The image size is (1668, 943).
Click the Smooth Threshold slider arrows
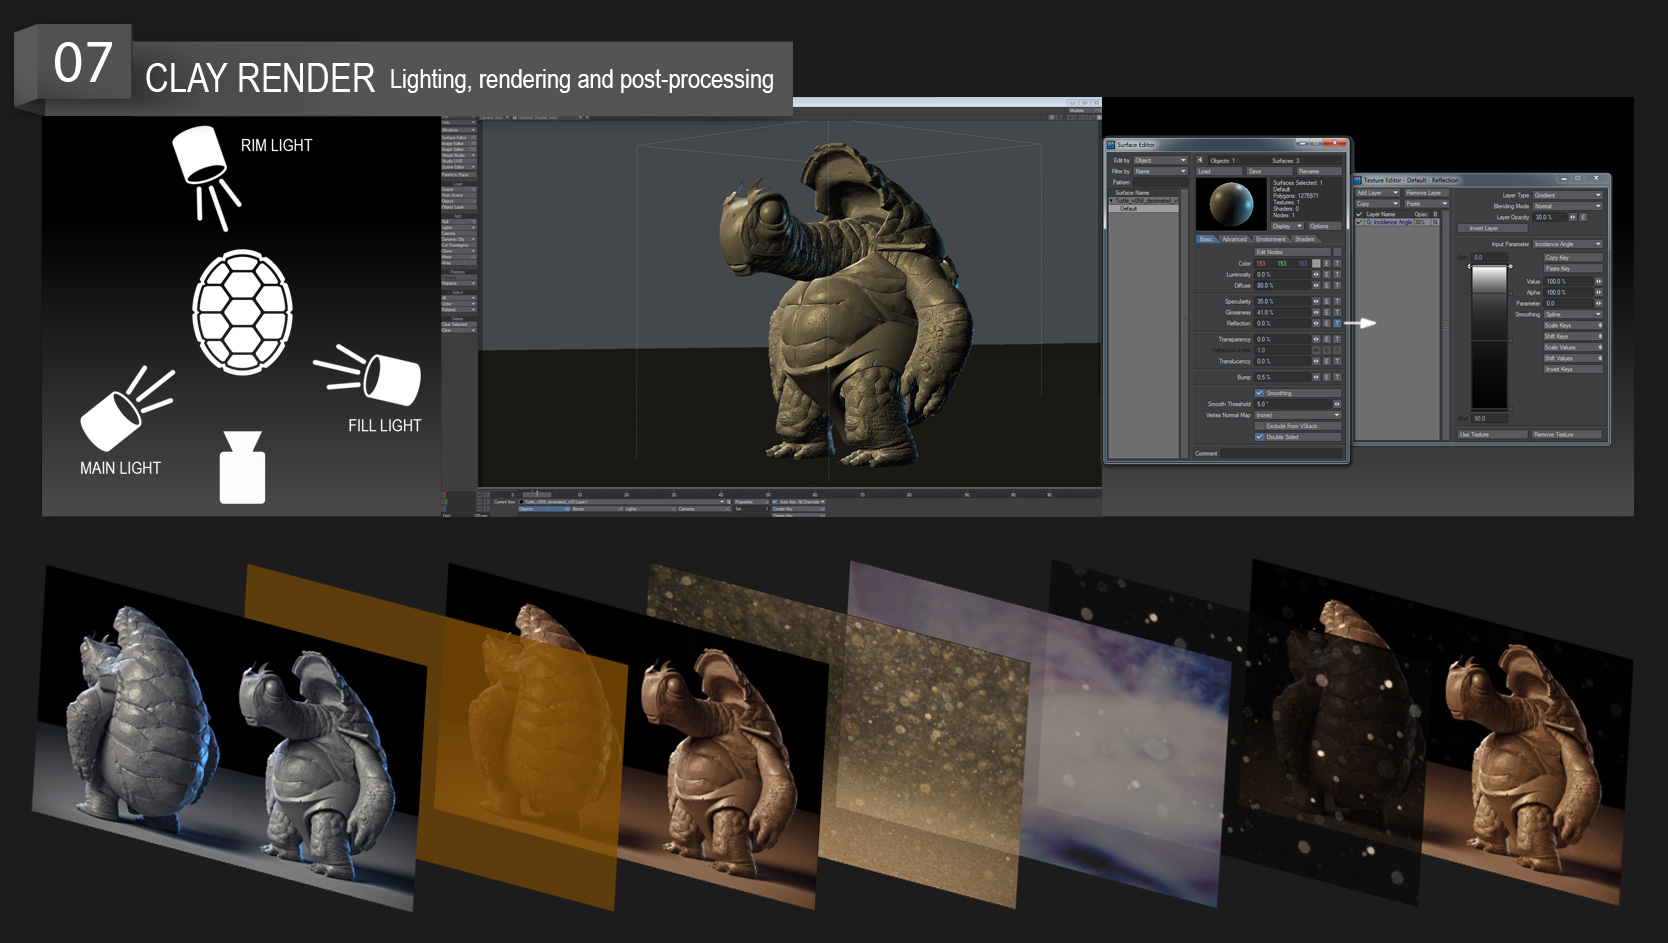[x=1337, y=404]
